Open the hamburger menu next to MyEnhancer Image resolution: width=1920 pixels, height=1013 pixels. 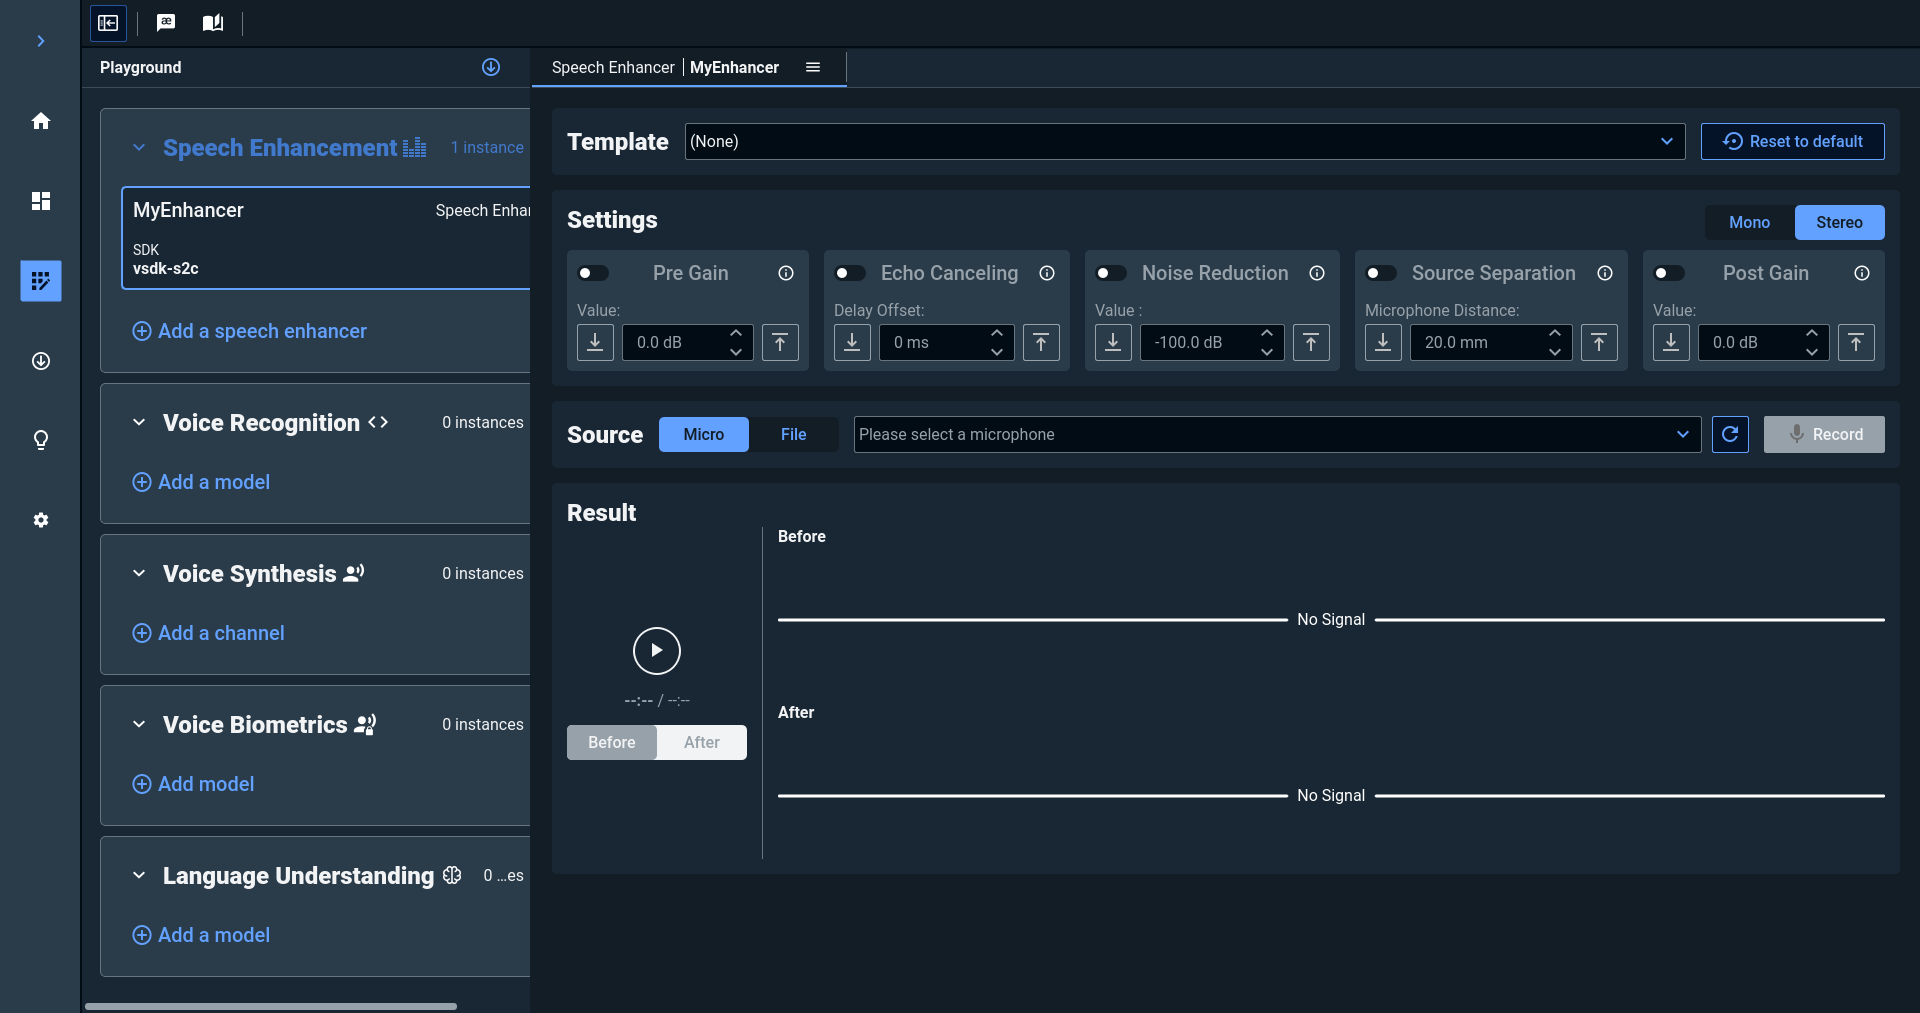[x=813, y=67]
